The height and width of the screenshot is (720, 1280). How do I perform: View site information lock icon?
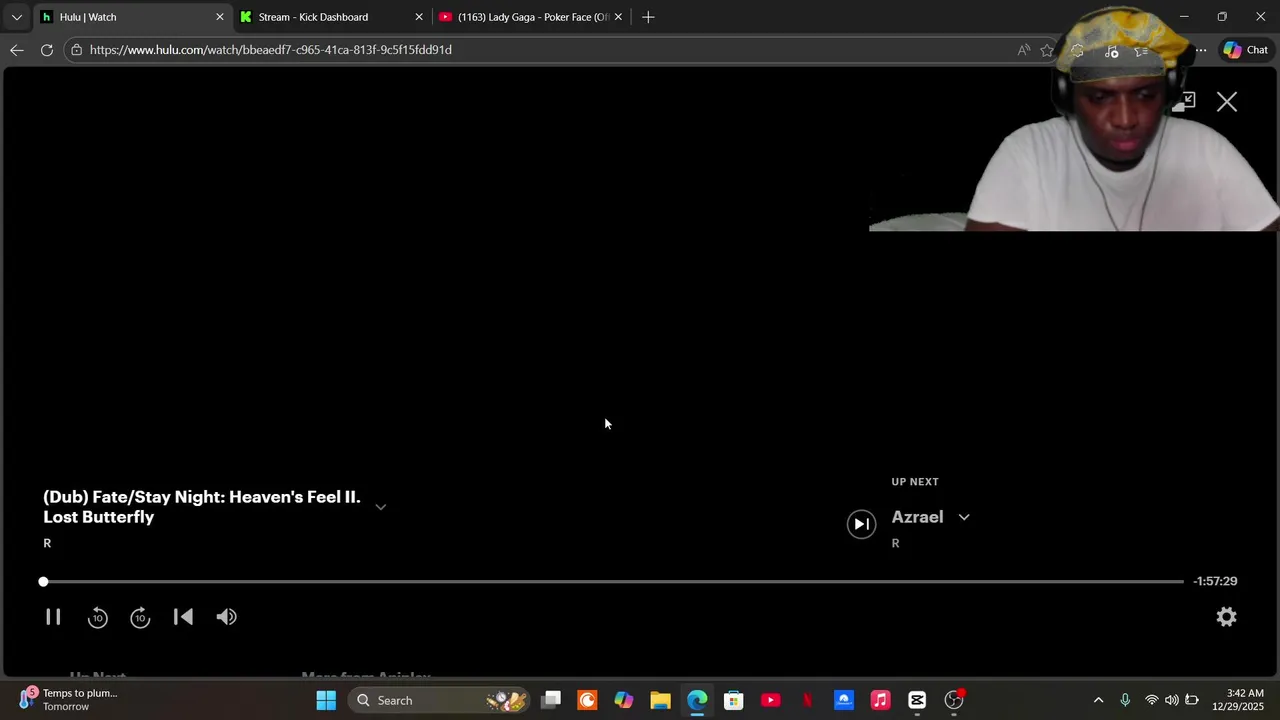coord(76,50)
